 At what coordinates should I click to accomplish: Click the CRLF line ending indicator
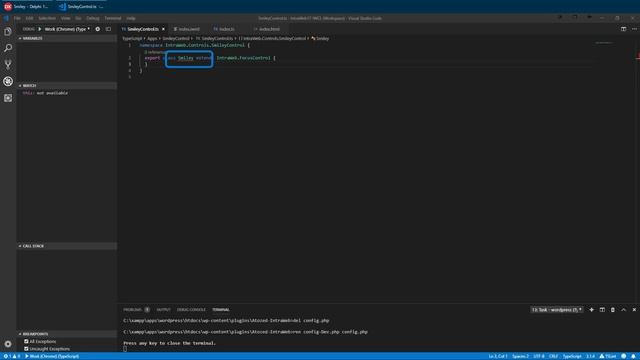pyautogui.click(x=553, y=356)
